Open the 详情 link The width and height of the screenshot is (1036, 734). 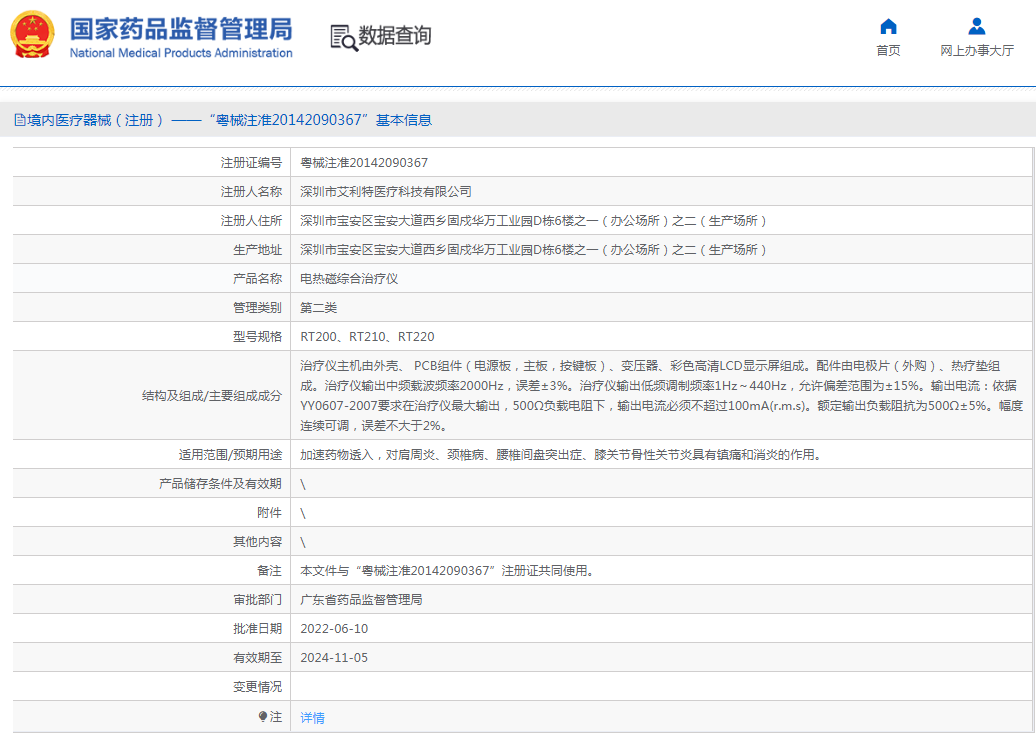312,718
